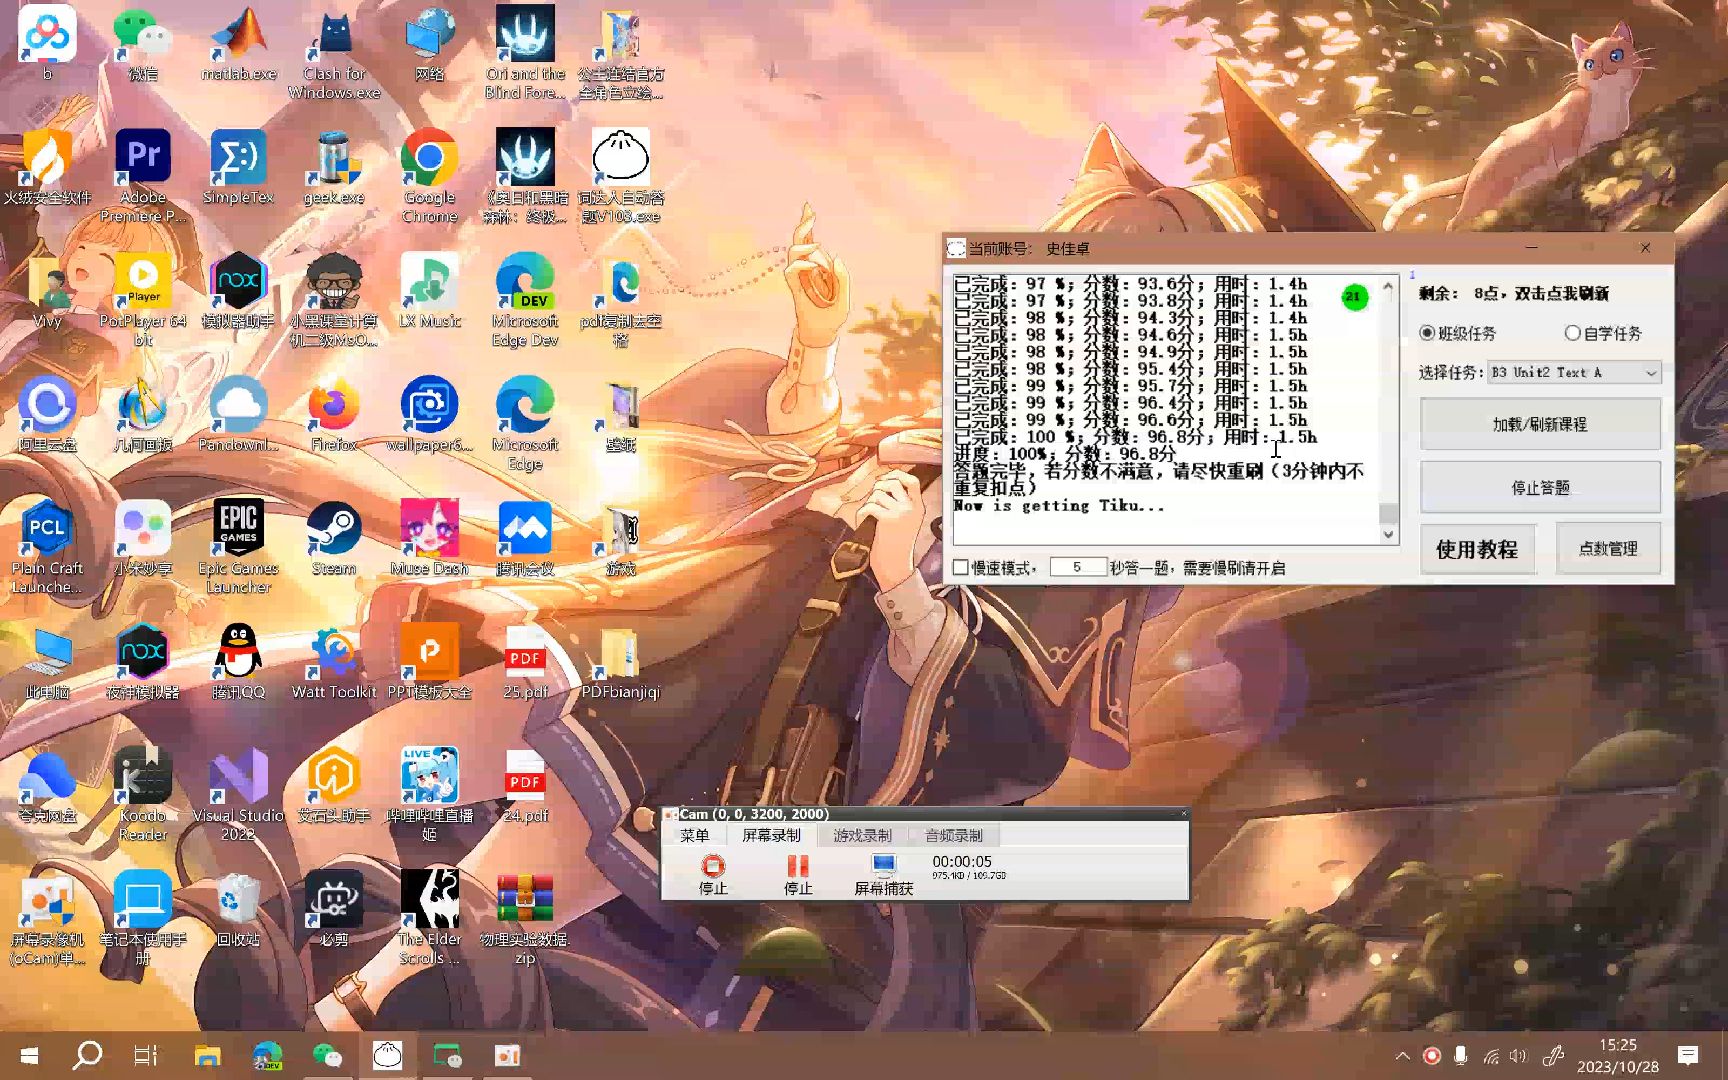Open the WeChat desktop icon

(142, 44)
